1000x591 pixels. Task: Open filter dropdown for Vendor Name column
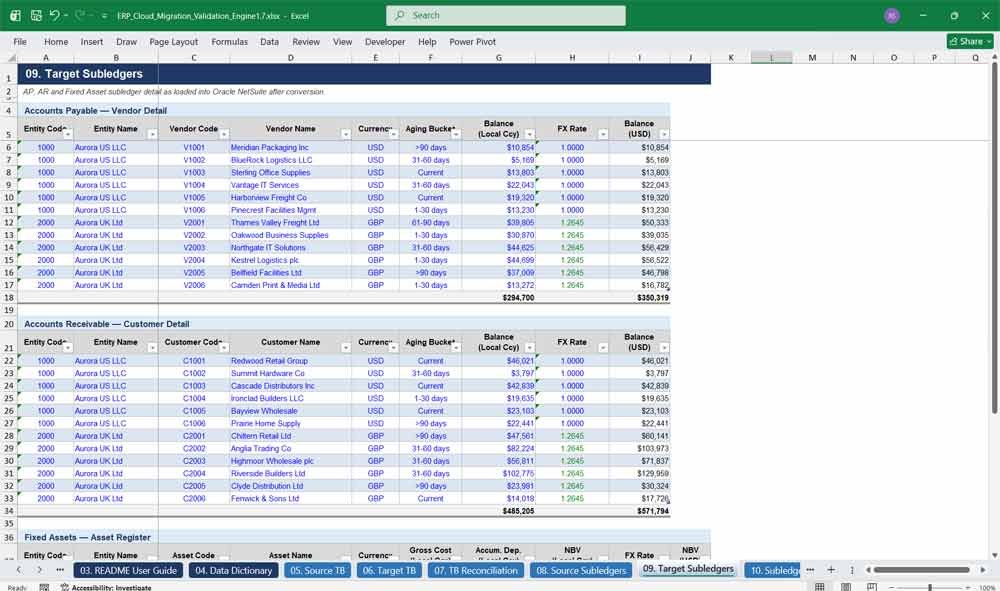346,135
